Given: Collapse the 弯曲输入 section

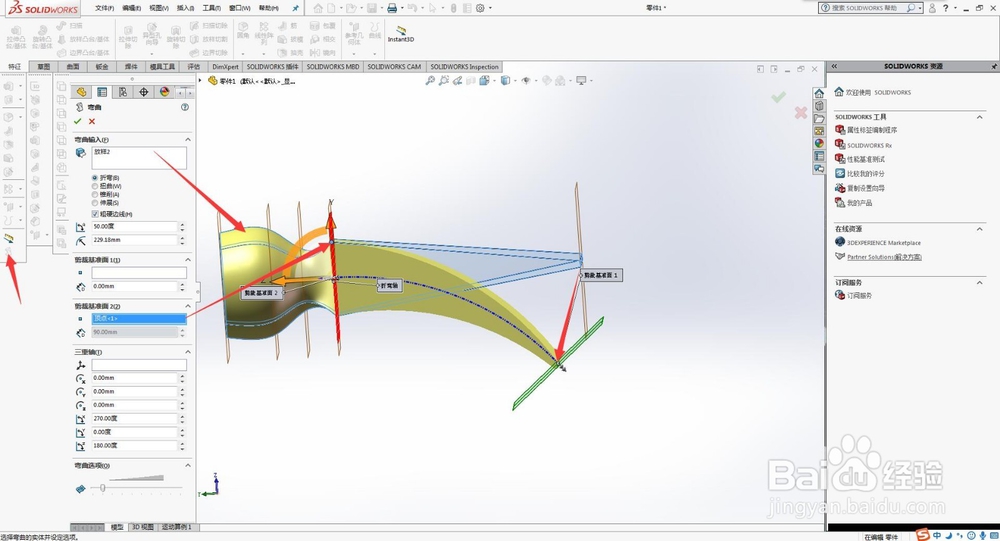Looking at the screenshot, I should 188,139.
